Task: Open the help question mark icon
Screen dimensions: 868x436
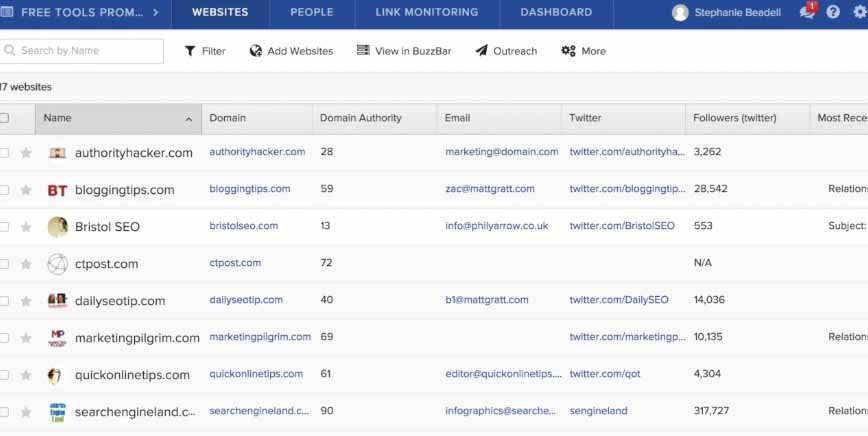Action: [833, 12]
